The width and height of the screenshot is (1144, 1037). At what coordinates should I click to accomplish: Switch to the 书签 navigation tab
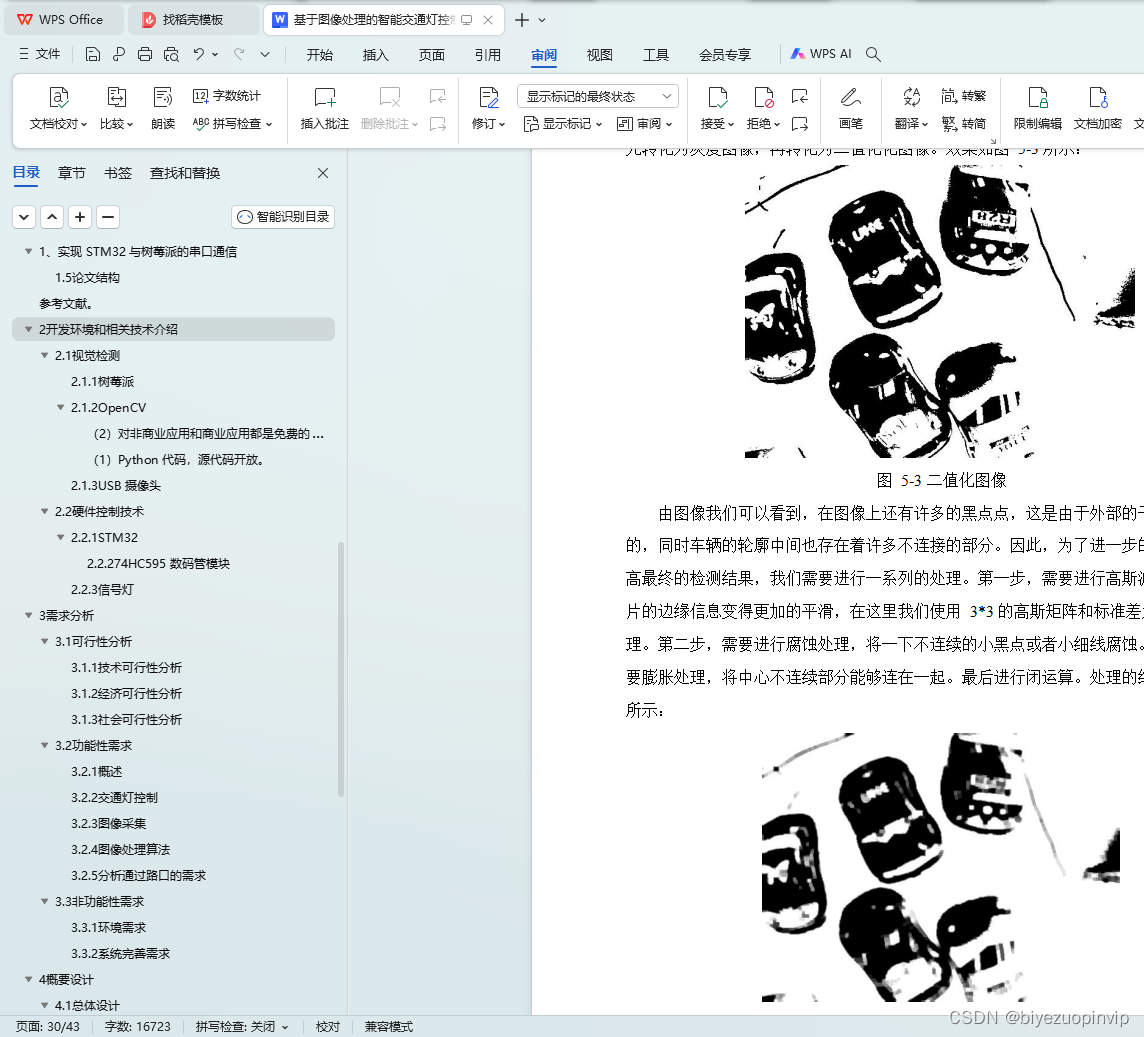click(117, 173)
